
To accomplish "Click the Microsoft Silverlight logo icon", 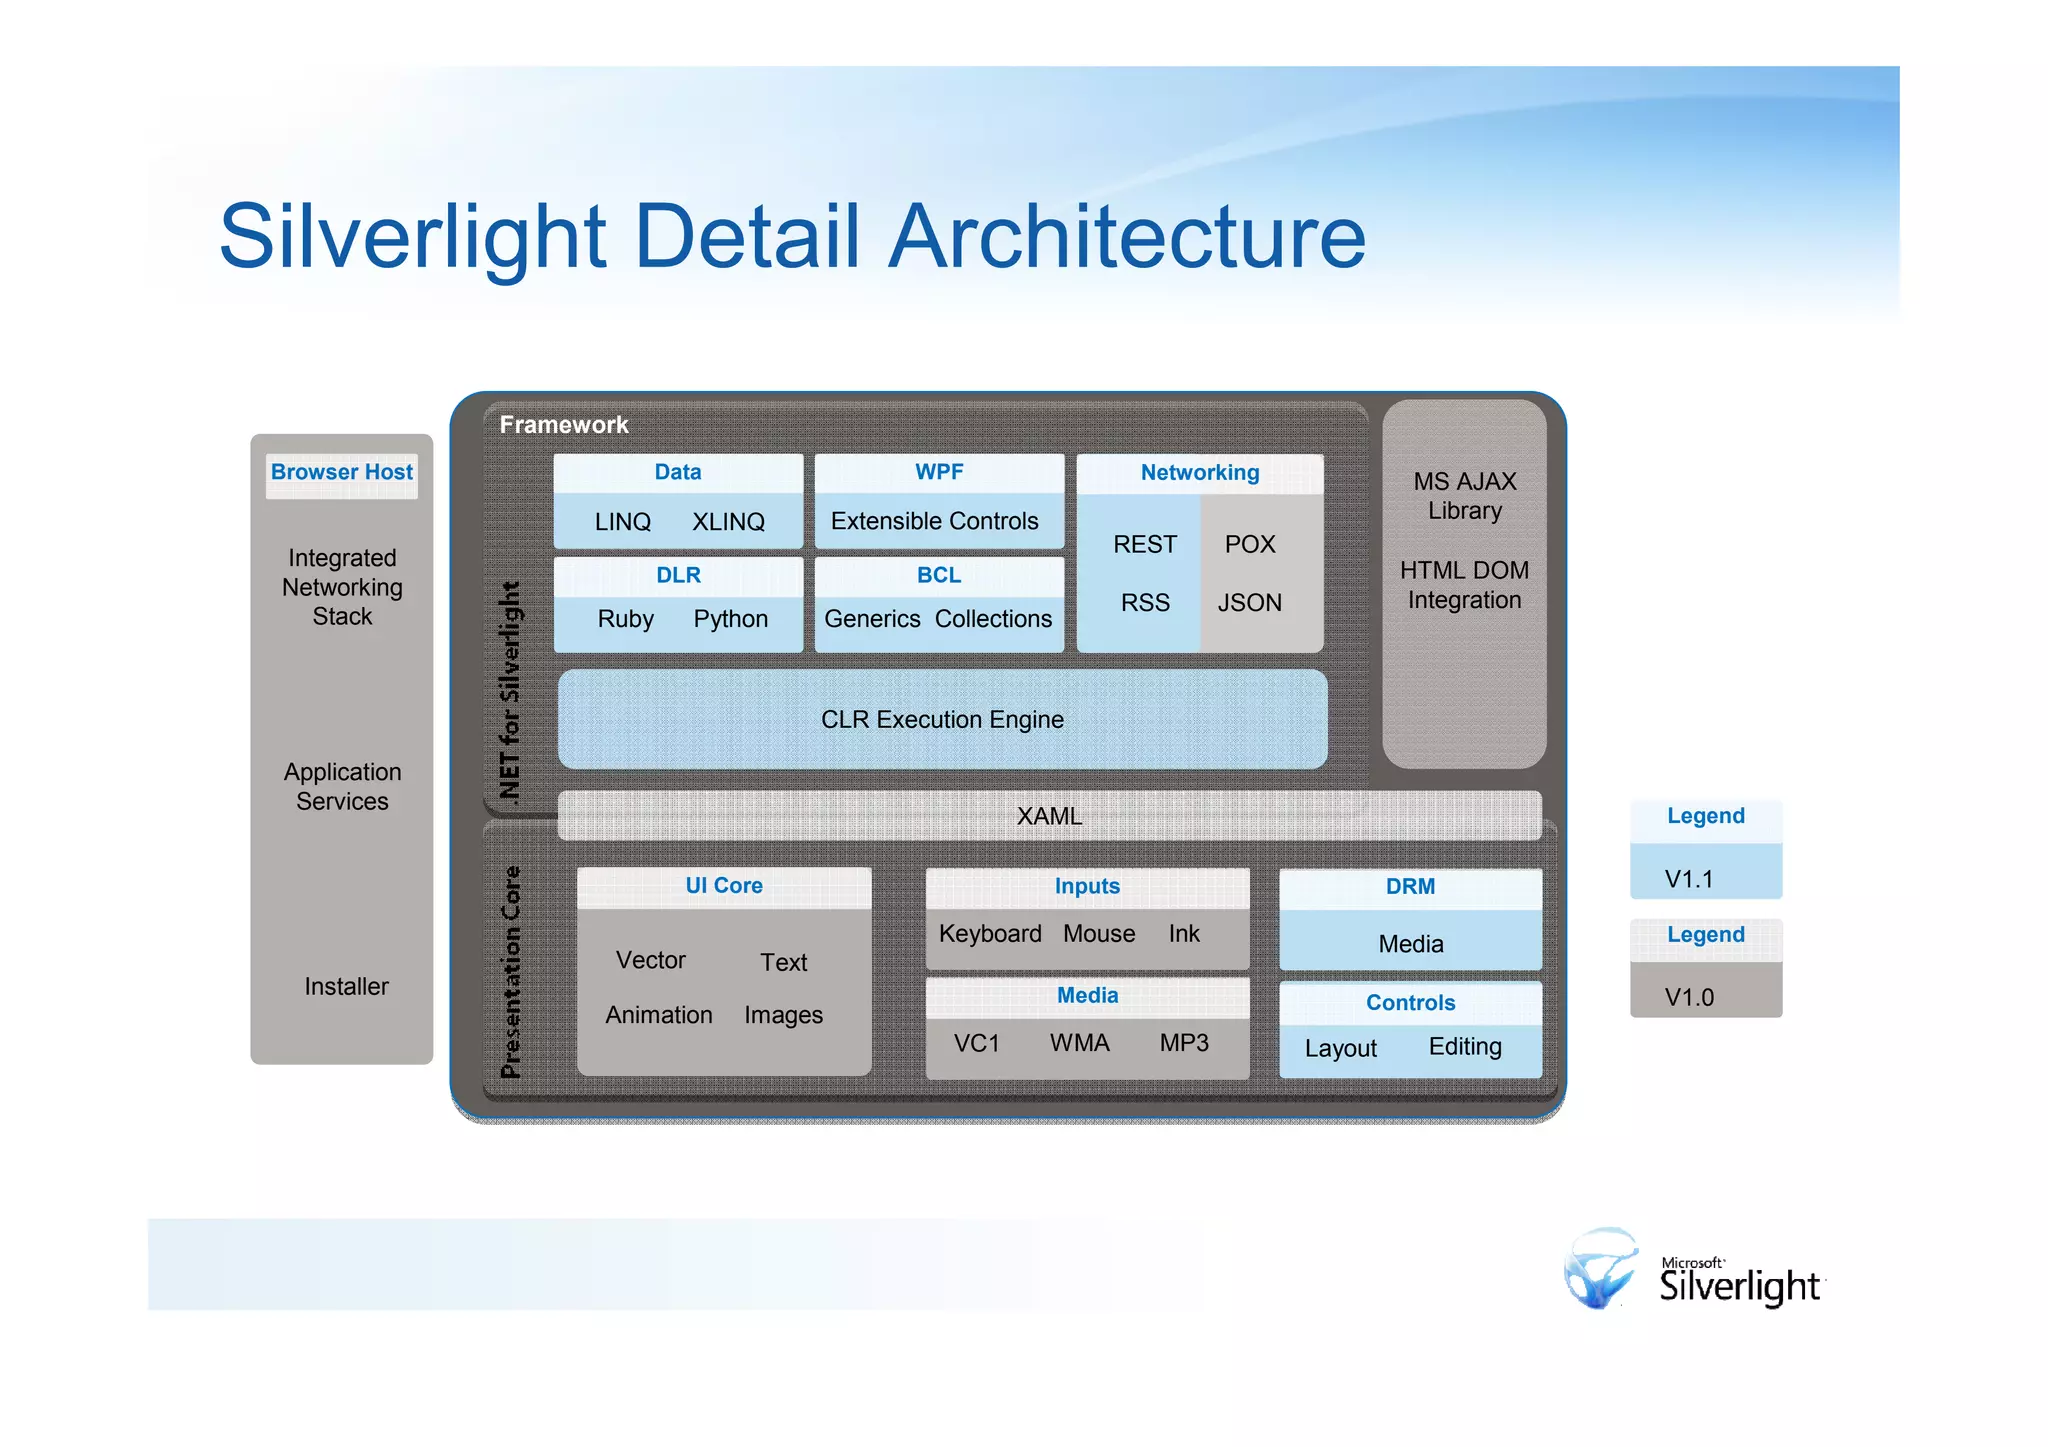I will click(1601, 1270).
